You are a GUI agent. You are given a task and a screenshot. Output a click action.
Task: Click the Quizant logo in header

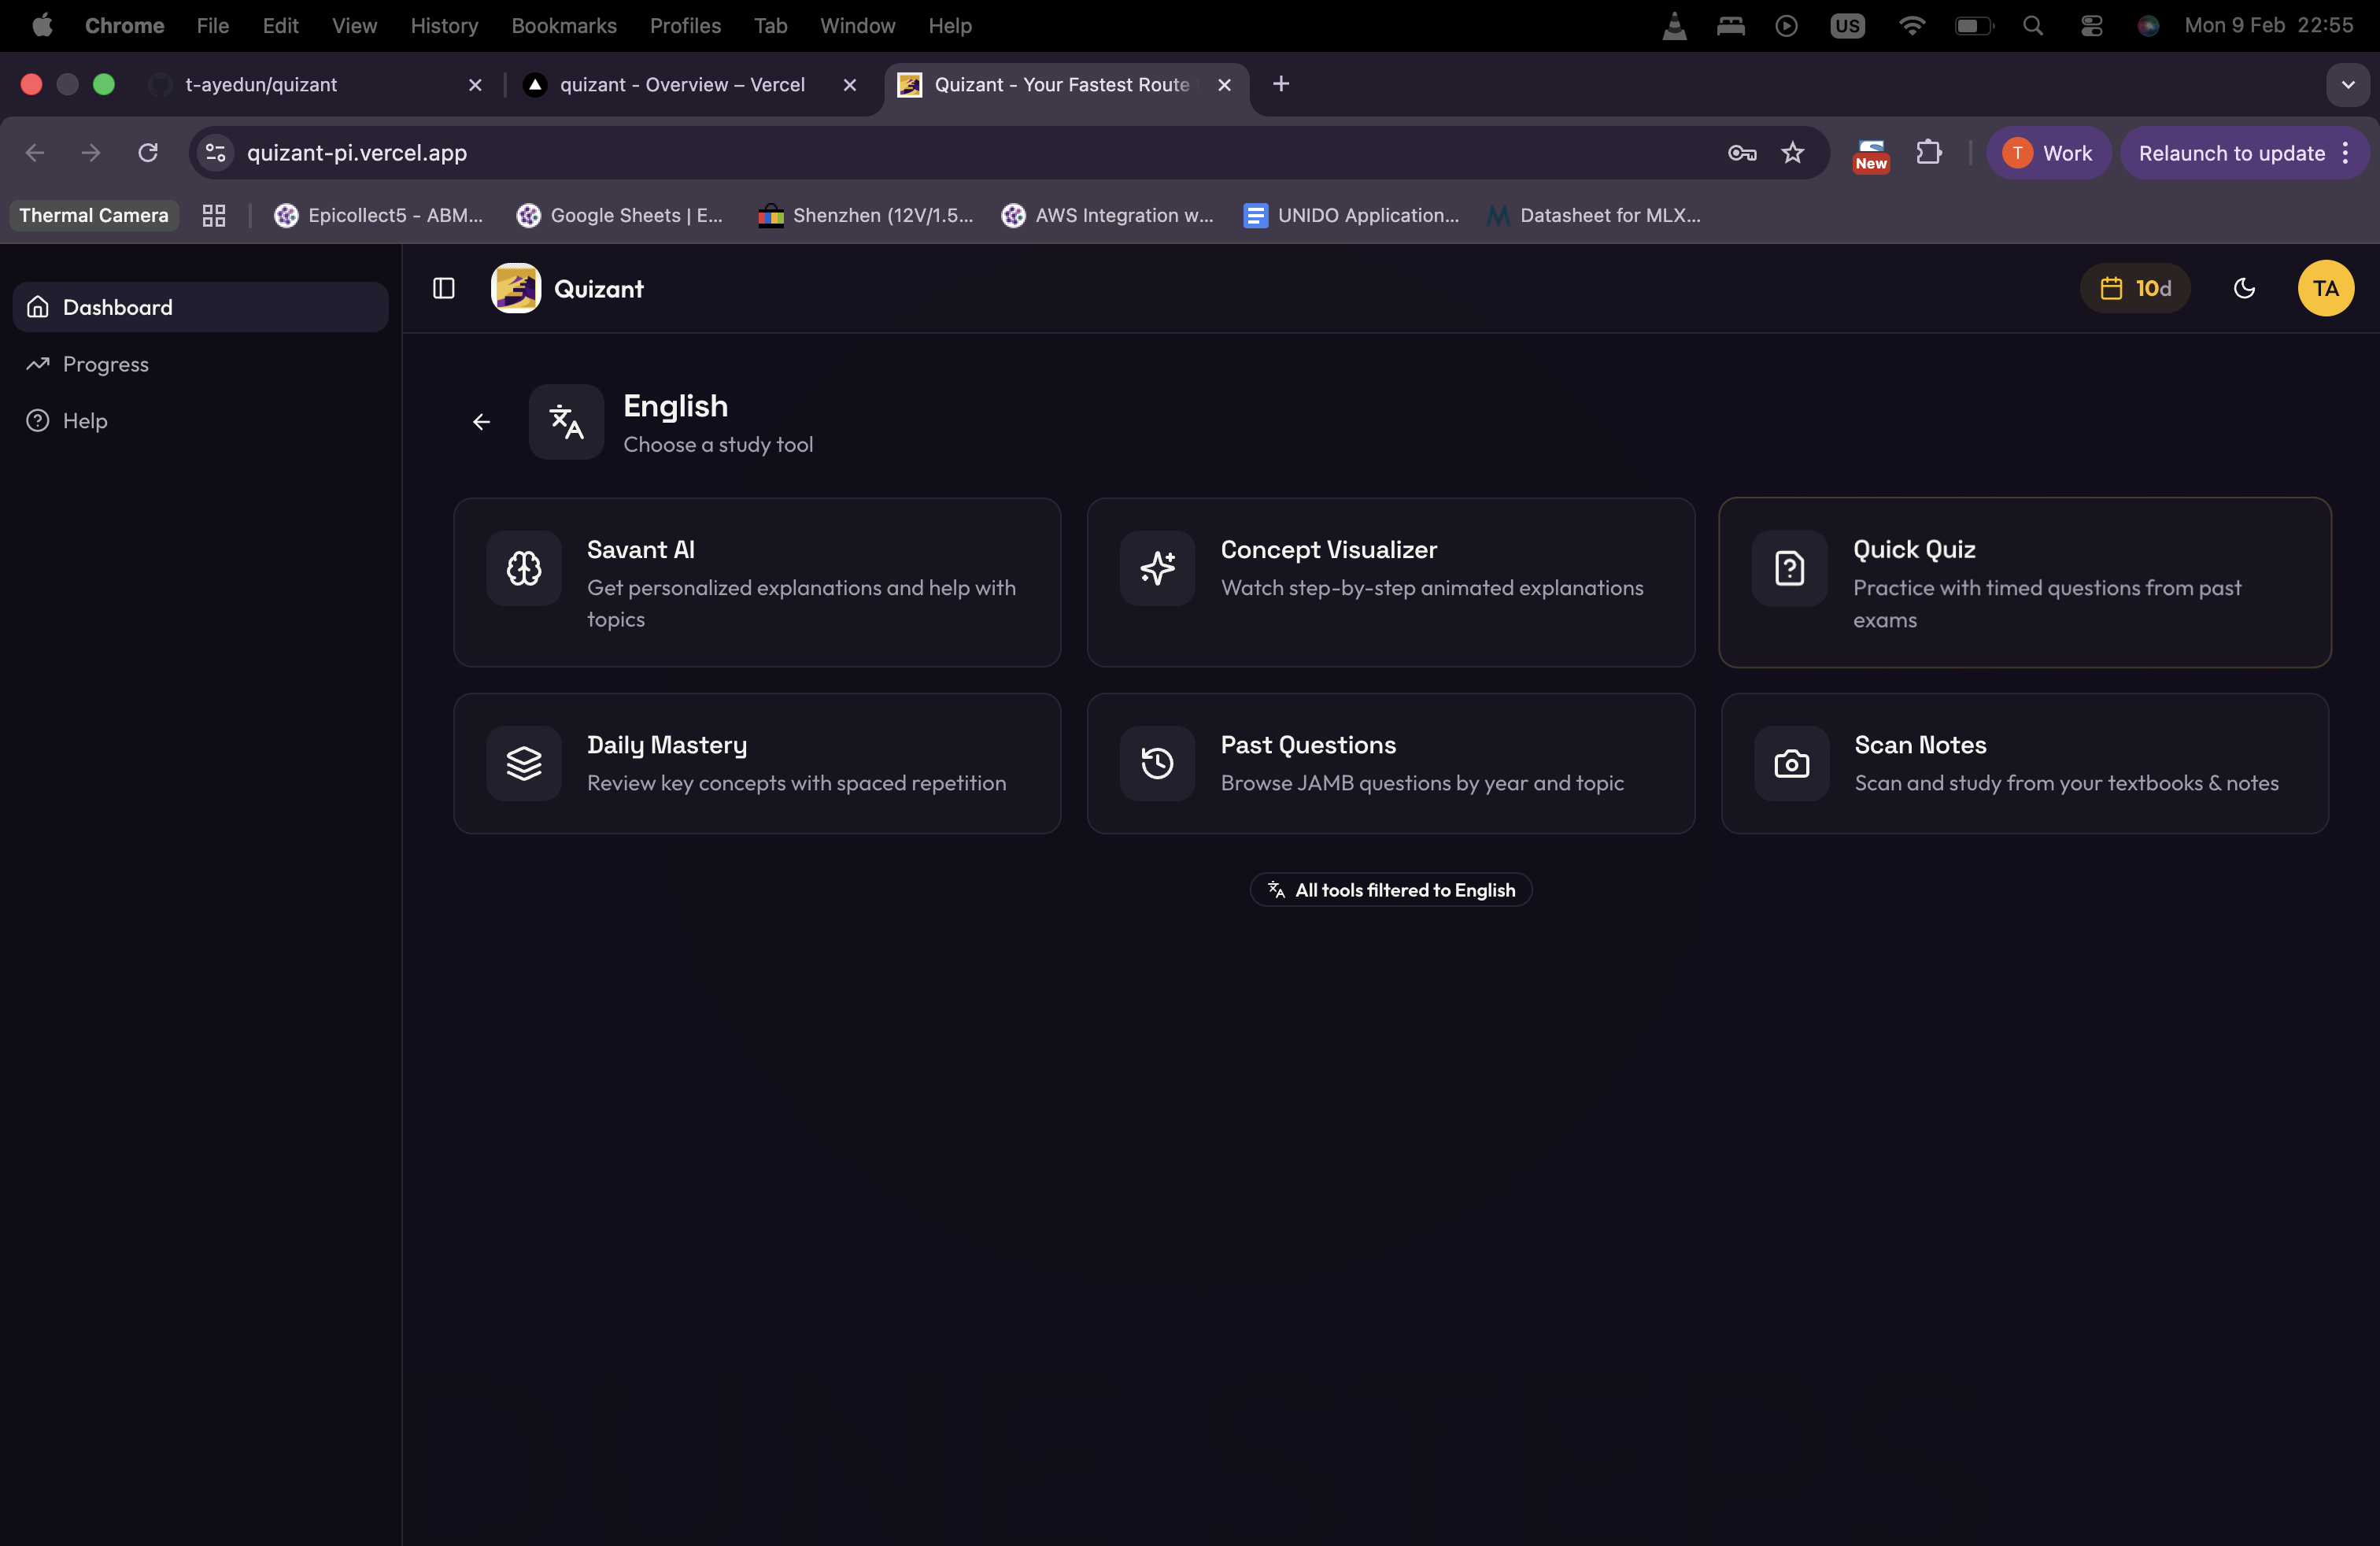coord(516,289)
